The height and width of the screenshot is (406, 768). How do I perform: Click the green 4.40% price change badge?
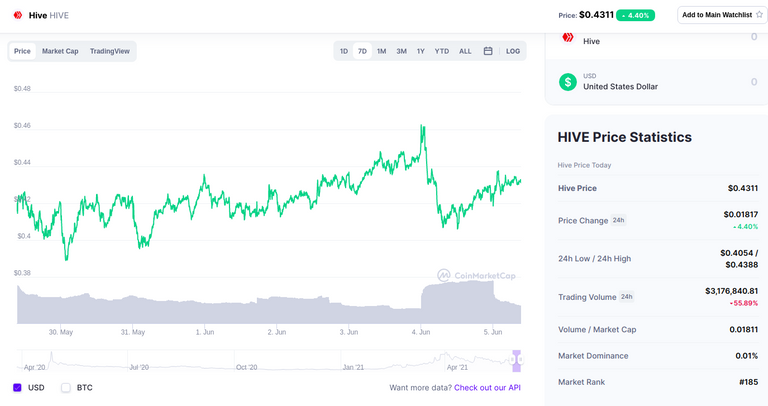[x=635, y=15]
